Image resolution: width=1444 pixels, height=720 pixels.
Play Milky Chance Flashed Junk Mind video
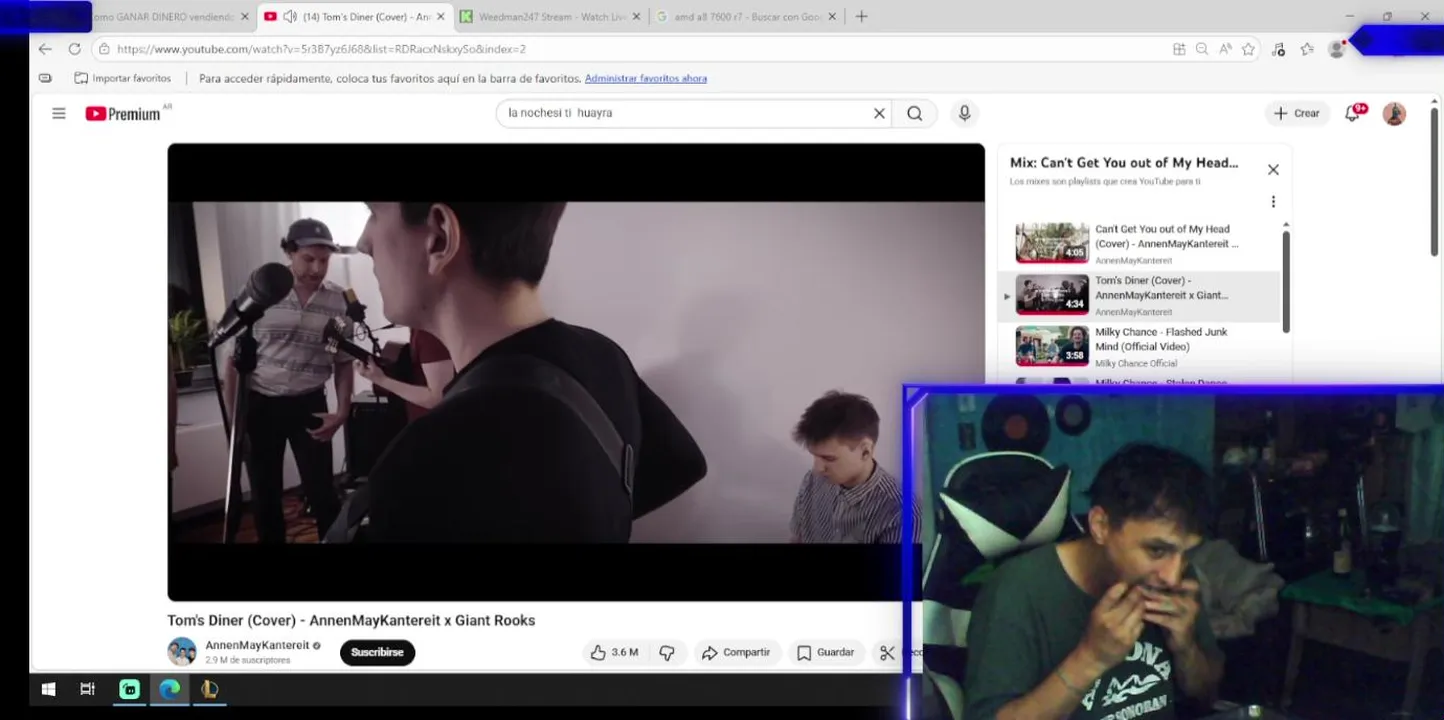[1052, 346]
